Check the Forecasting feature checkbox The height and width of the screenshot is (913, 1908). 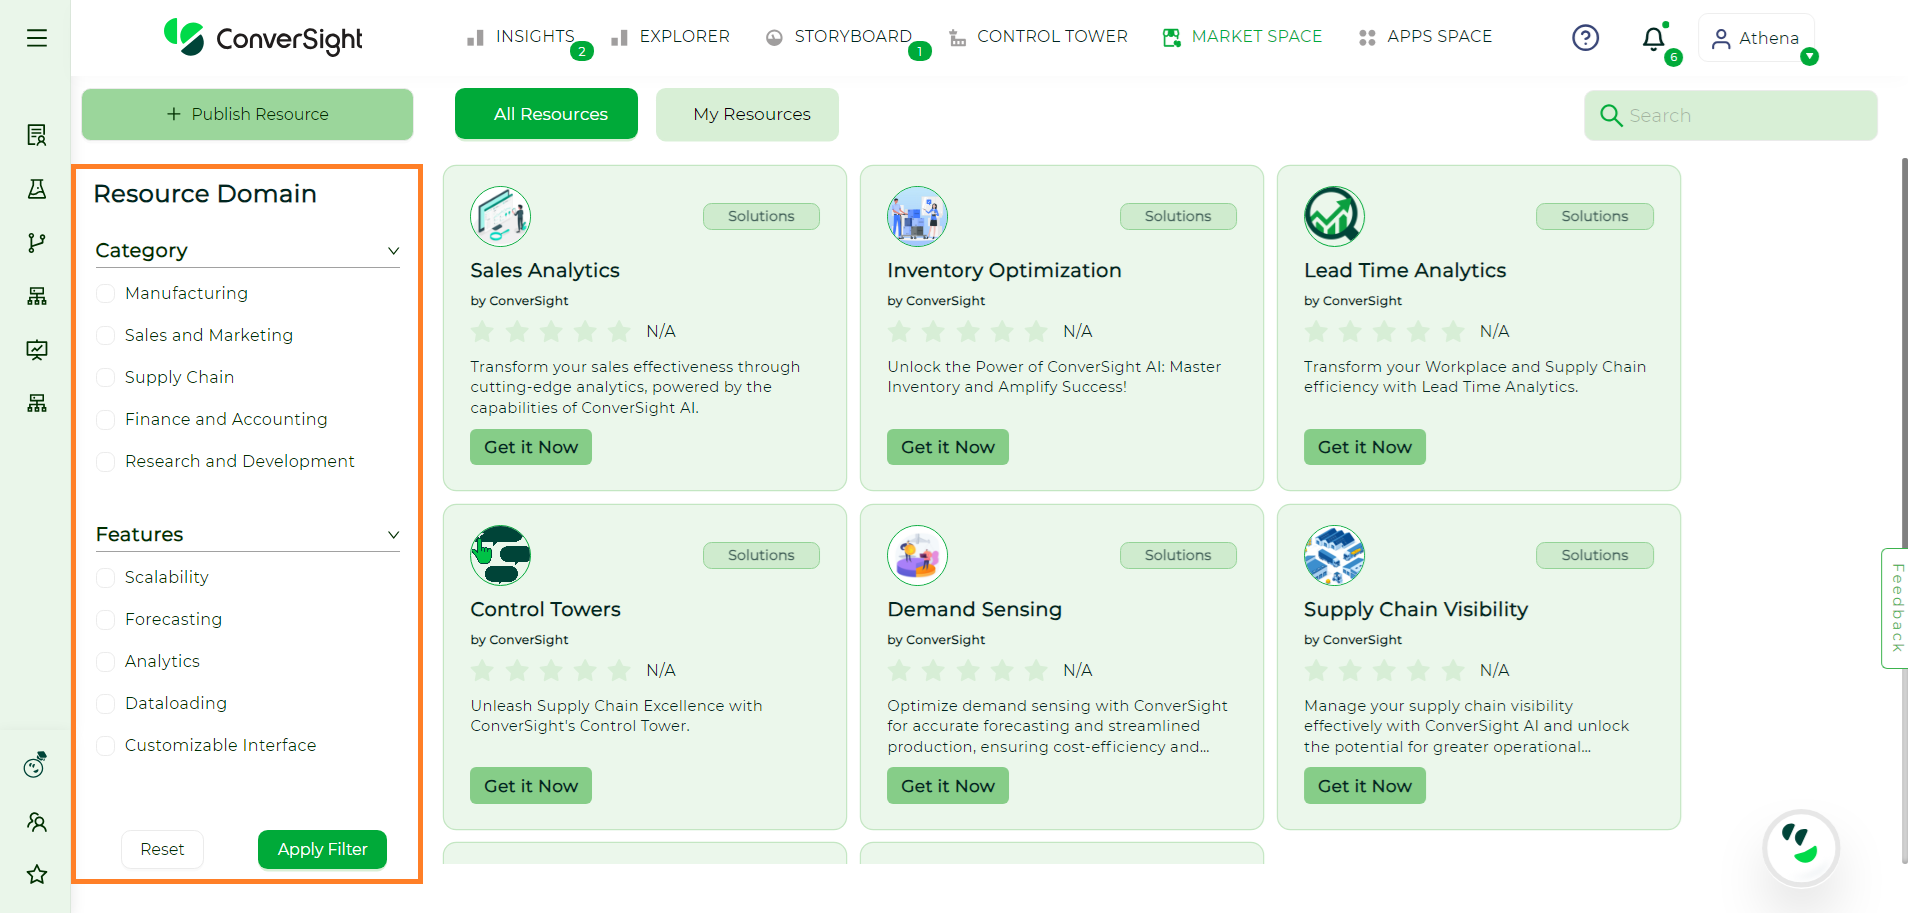105,619
